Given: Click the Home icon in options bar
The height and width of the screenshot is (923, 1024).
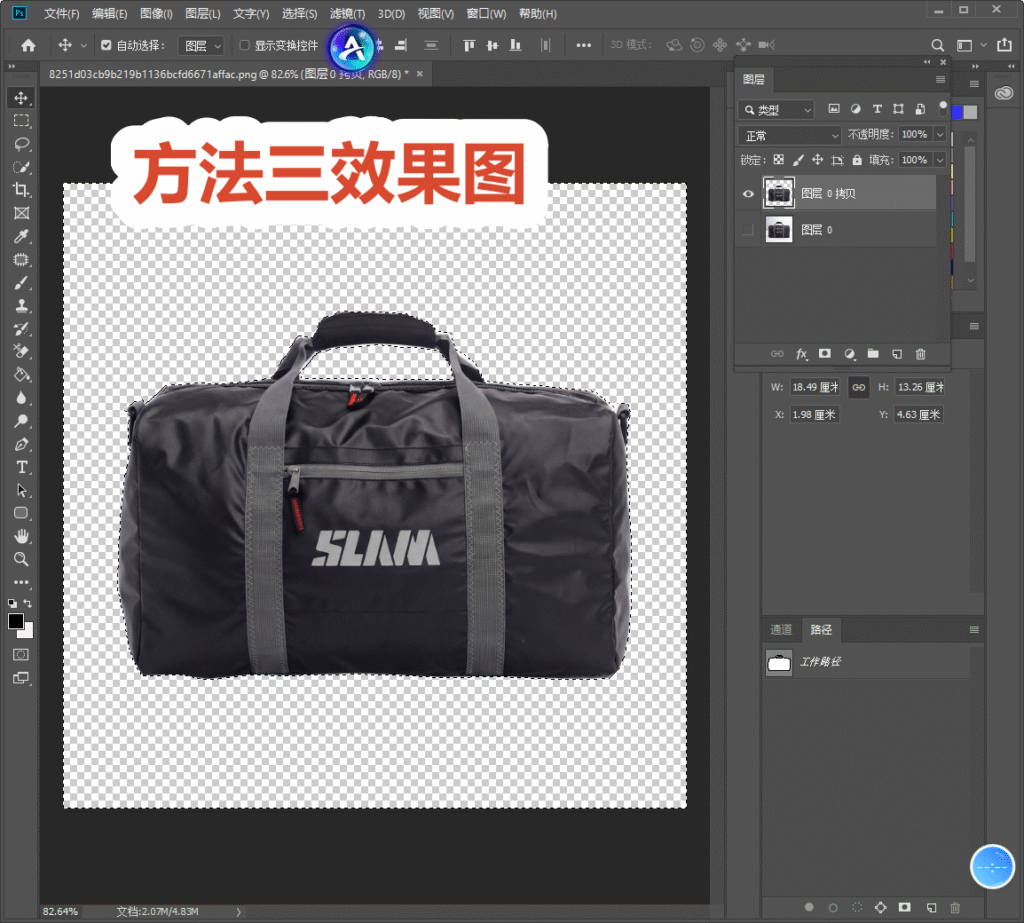Looking at the screenshot, I should pos(28,45).
